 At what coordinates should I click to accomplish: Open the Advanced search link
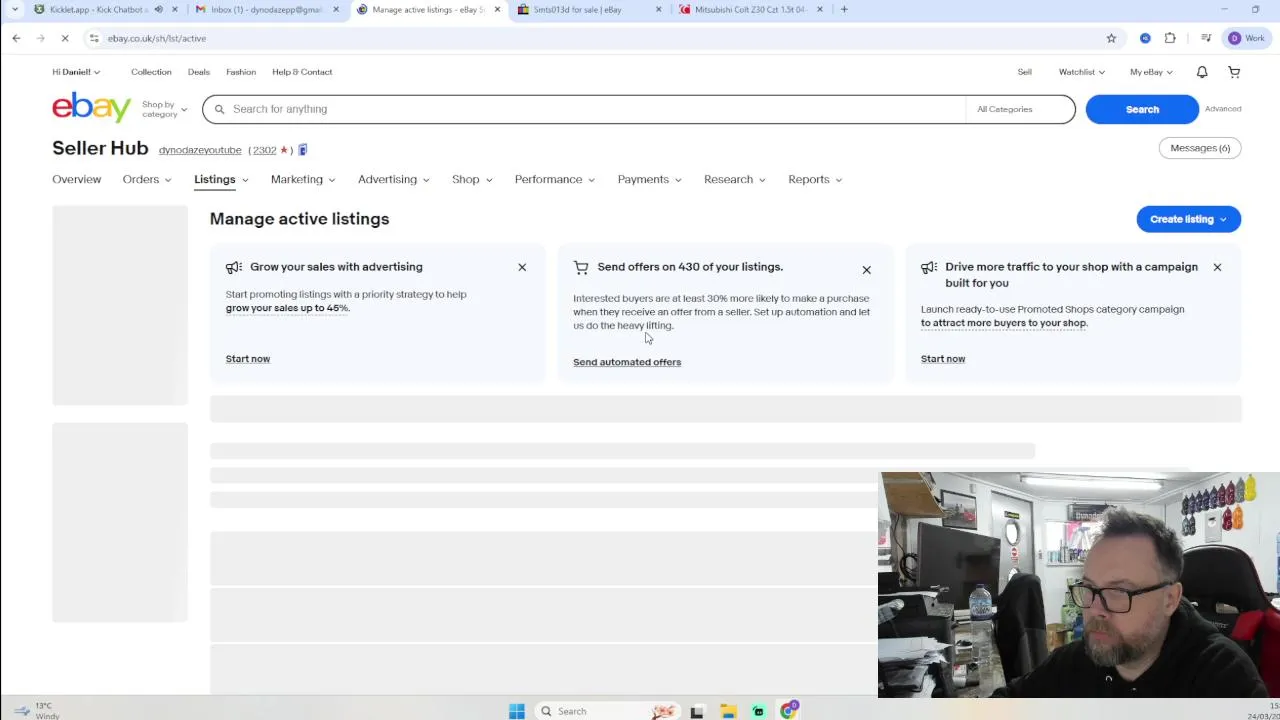click(x=1223, y=109)
